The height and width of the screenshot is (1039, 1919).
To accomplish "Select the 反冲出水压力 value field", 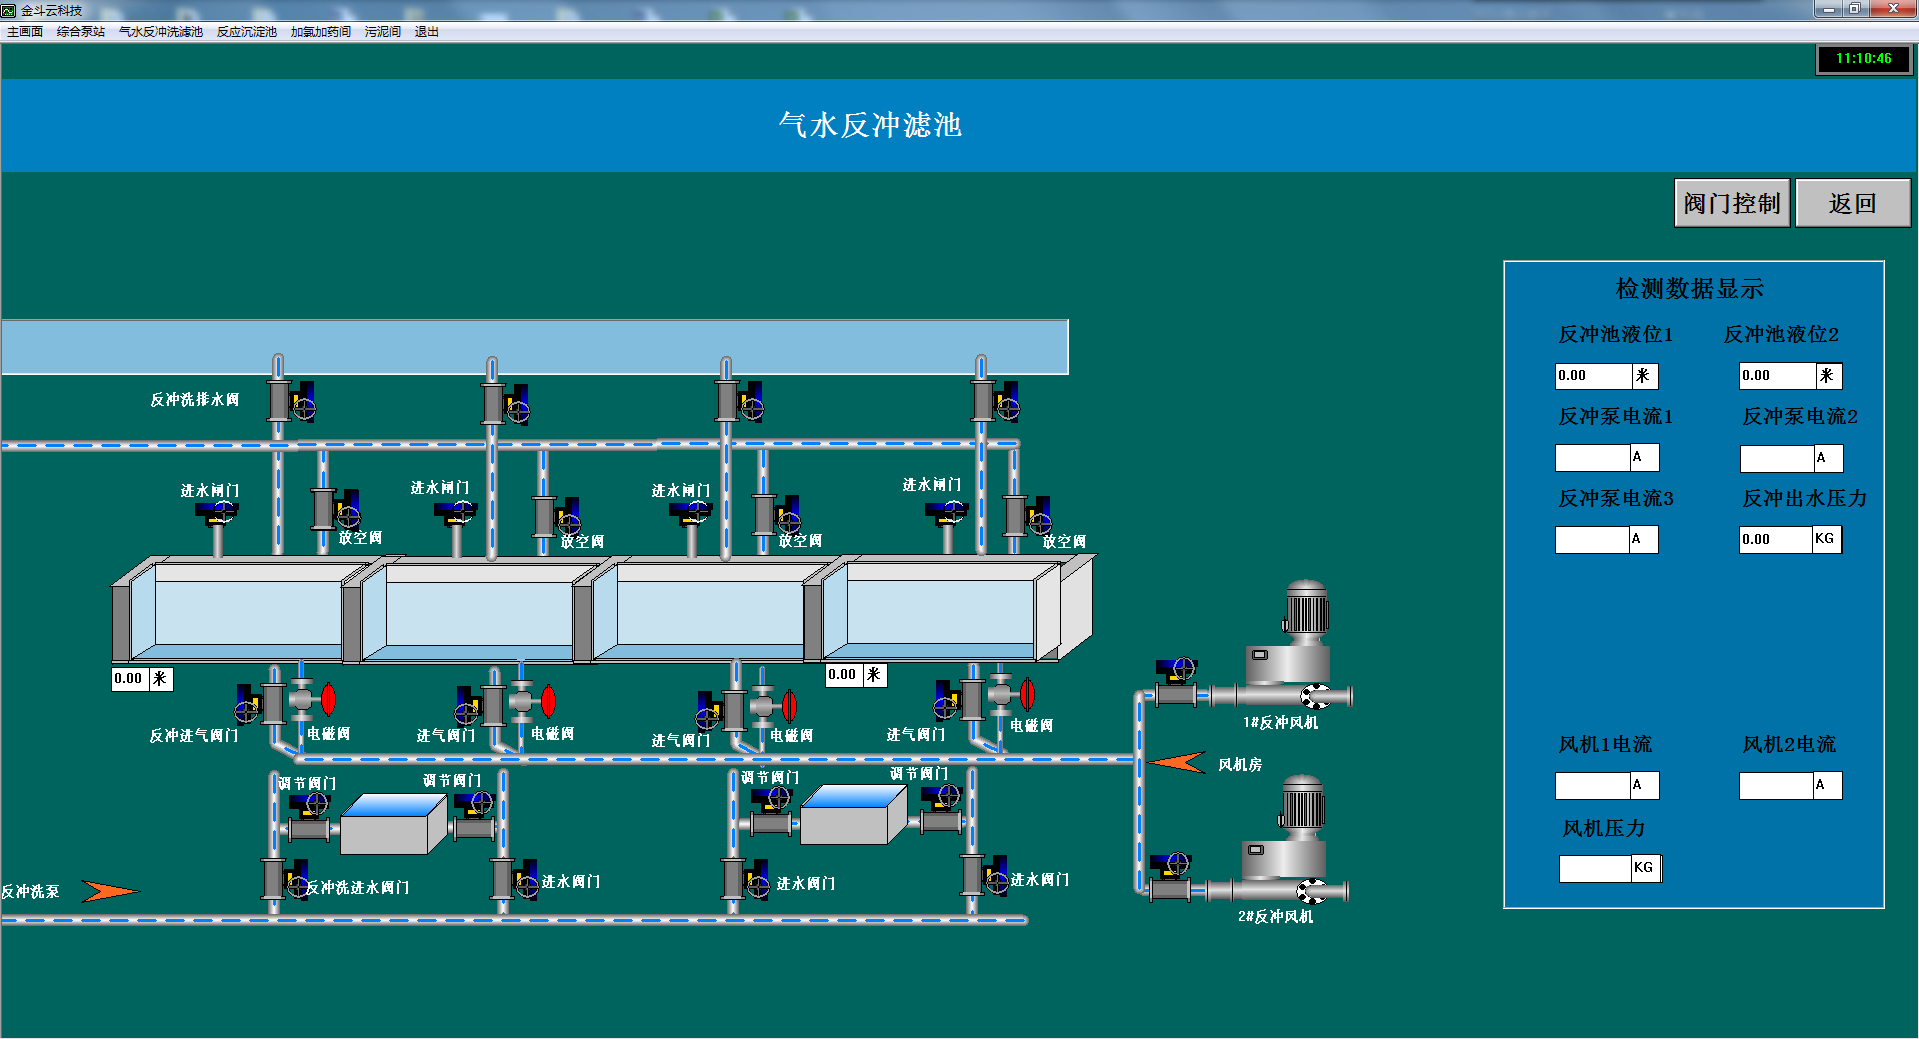I will [1776, 540].
